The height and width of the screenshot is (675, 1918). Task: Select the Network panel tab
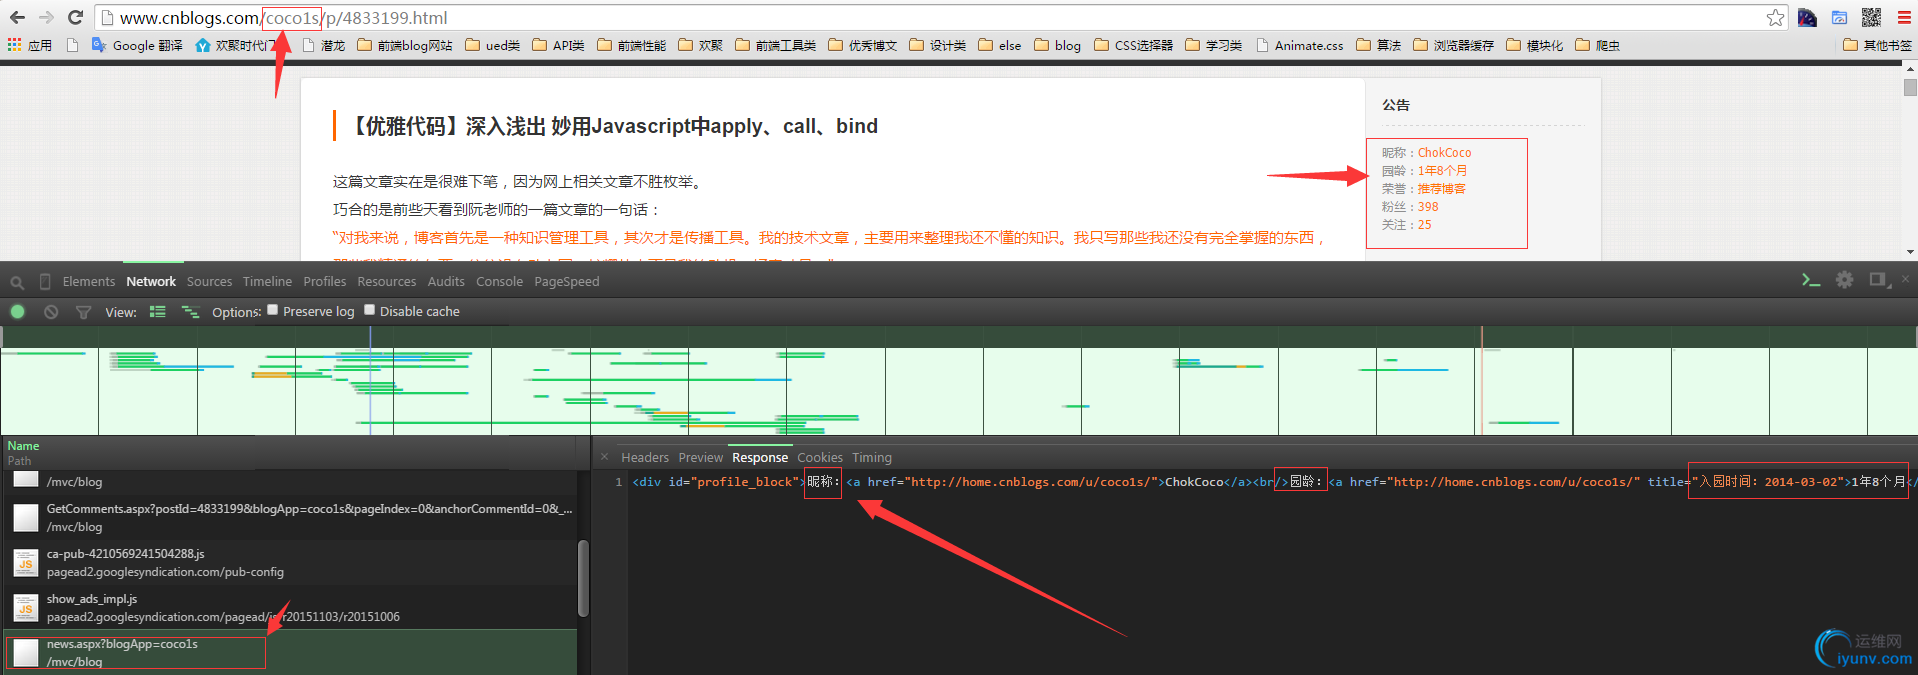[x=151, y=282]
